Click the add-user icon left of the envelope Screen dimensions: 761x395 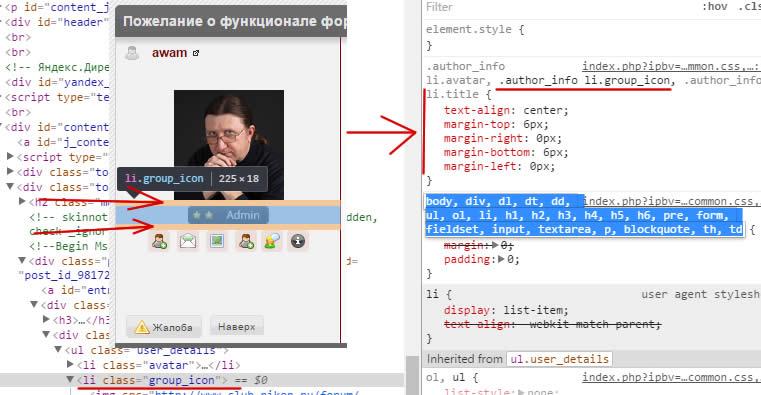pos(159,241)
